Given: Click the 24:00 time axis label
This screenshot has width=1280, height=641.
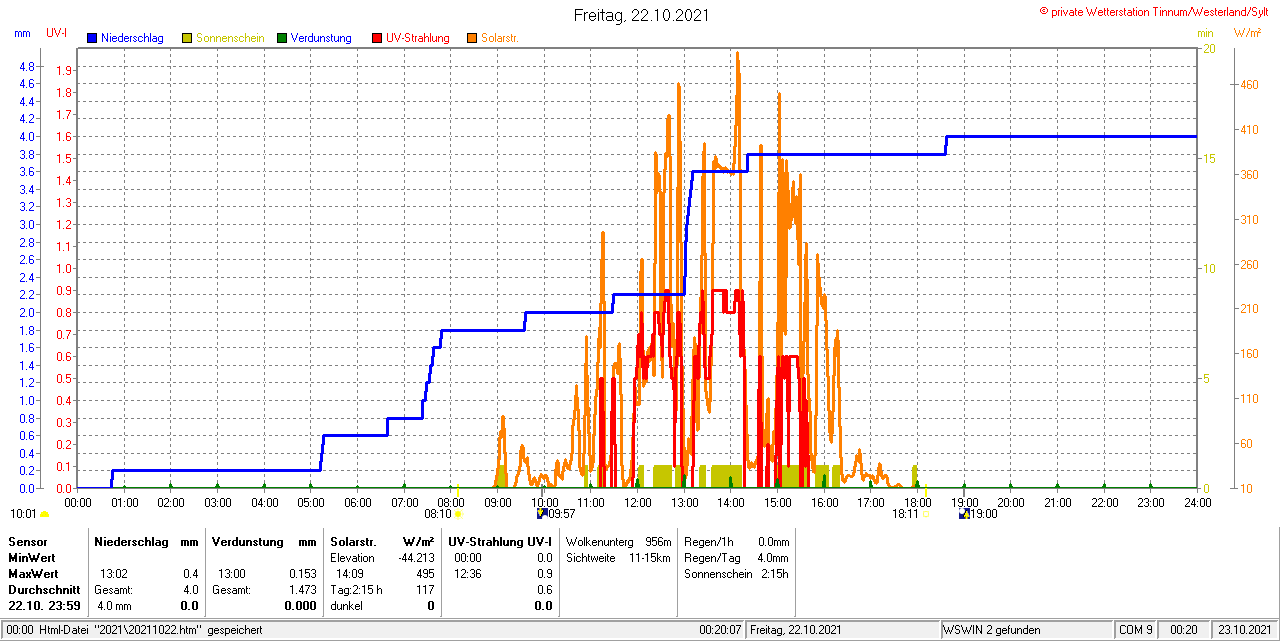Looking at the screenshot, I should coord(1197,502).
